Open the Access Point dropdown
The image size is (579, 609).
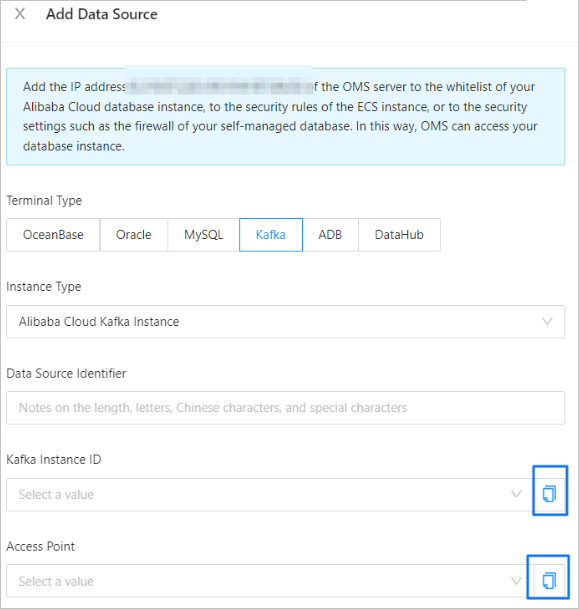pyautogui.click(x=270, y=581)
